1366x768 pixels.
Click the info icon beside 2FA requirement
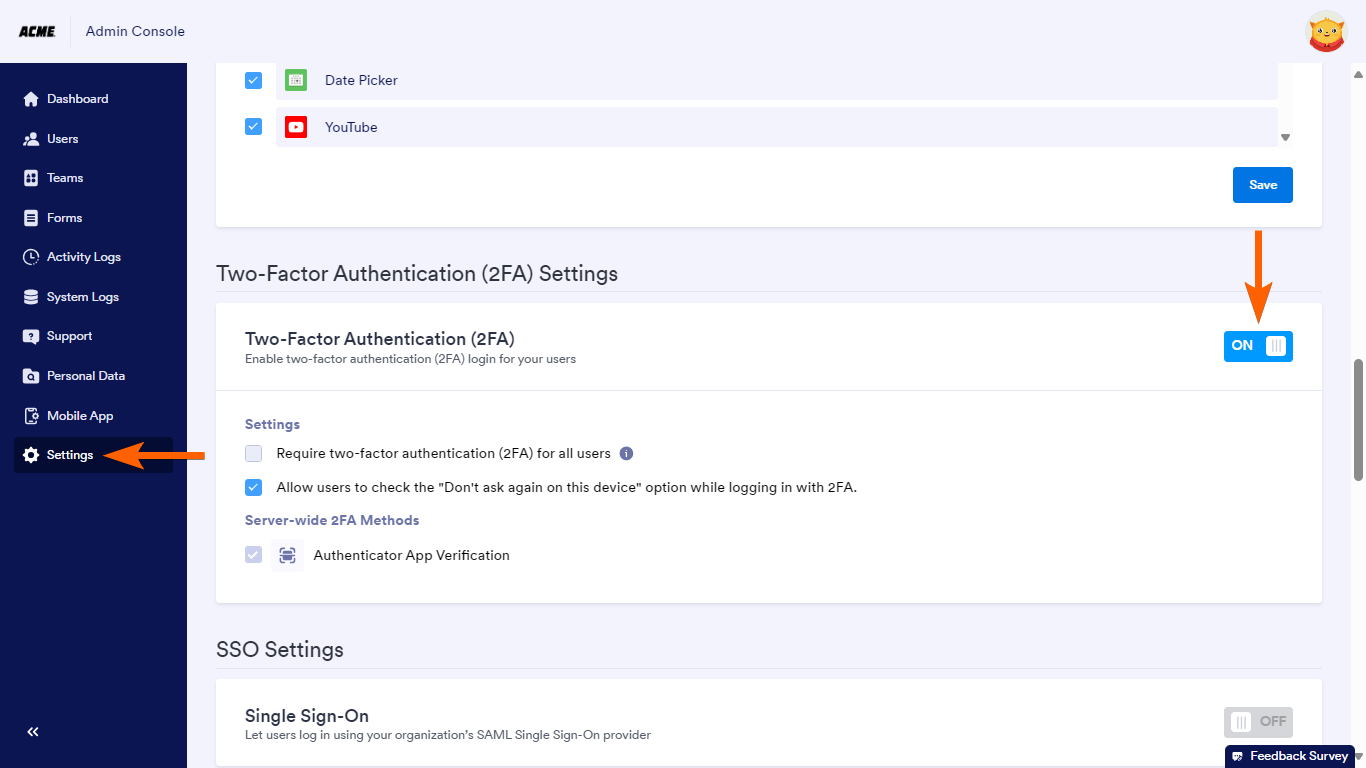pos(627,453)
